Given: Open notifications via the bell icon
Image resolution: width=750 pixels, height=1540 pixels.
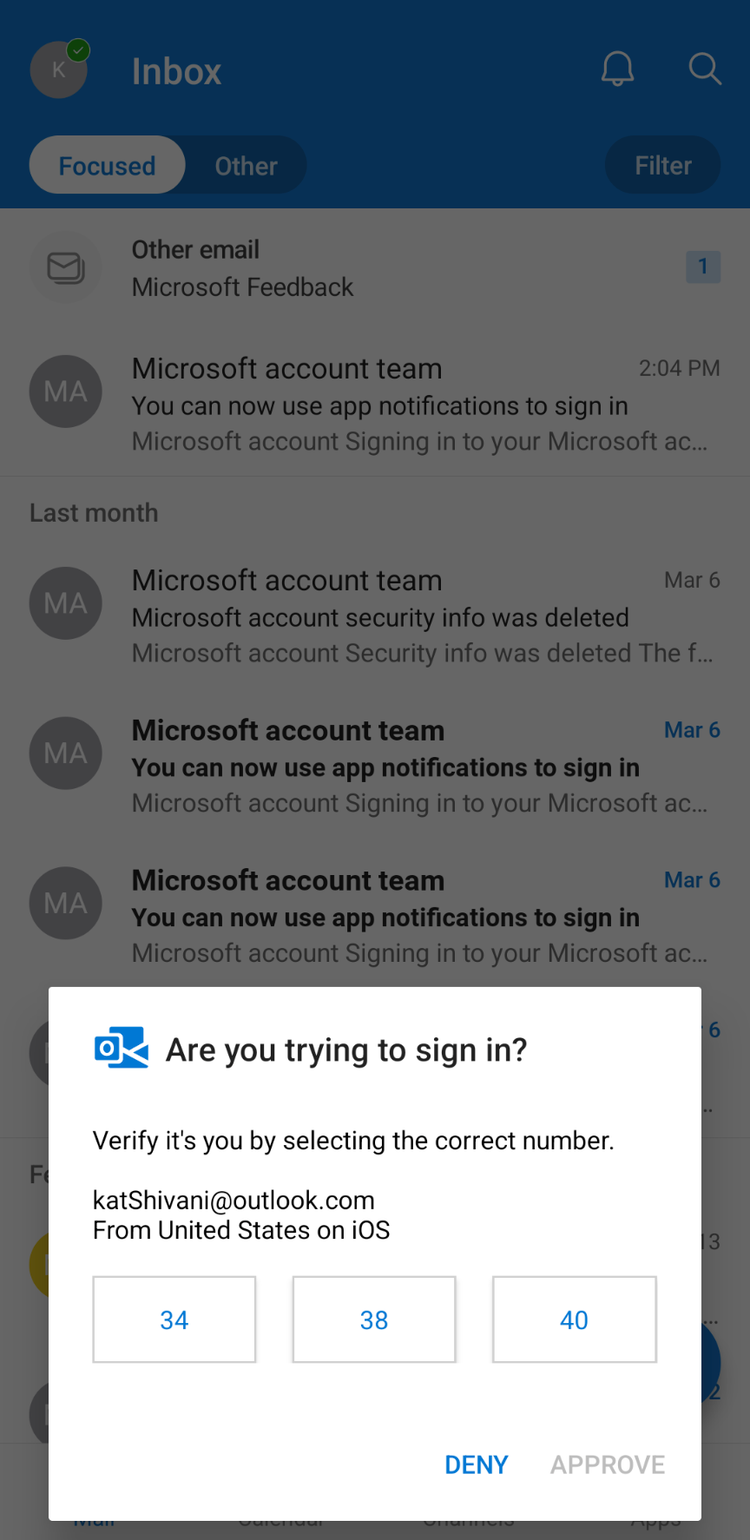Looking at the screenshot, I should pyautogui.click(x=617, y=69).
